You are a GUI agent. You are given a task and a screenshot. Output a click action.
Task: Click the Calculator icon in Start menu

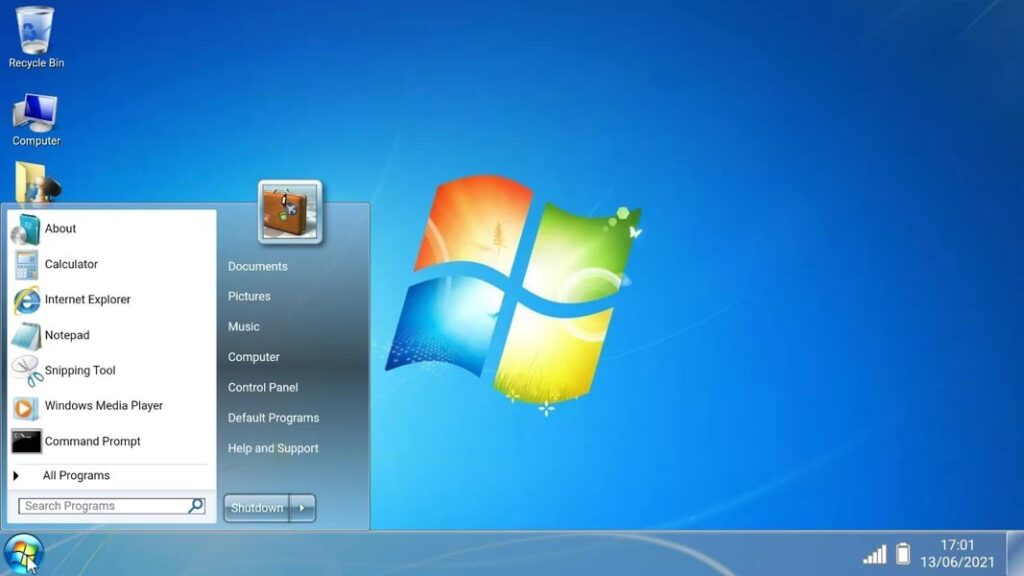(x=26, y=265)
